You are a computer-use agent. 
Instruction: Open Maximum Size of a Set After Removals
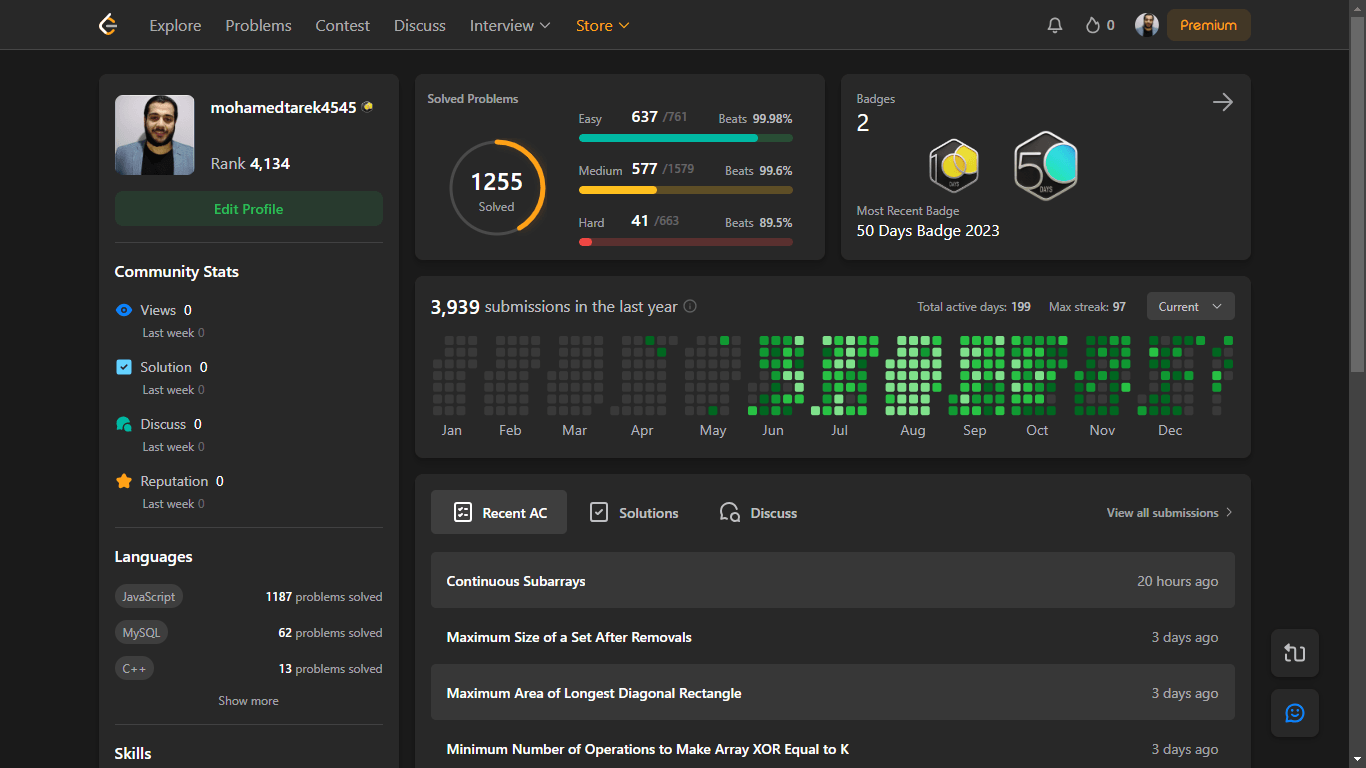point(833,637)
